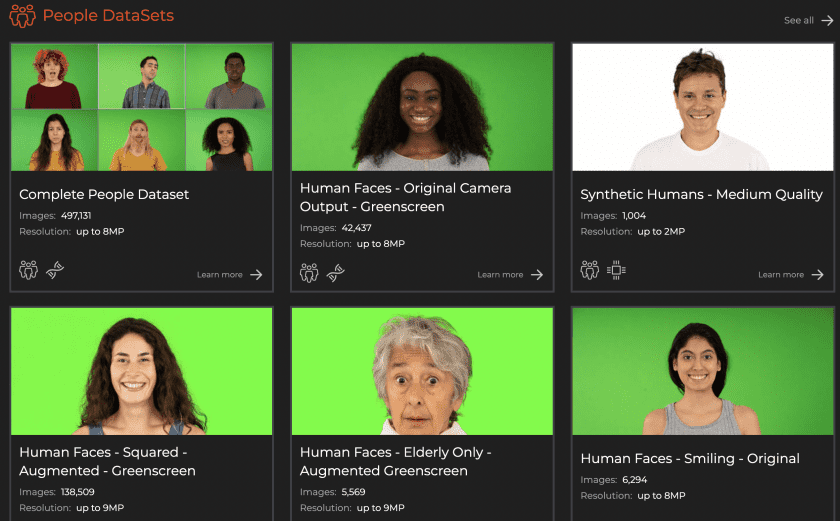Click the people icon on Original Camera Output card

(x=309, y=273)
